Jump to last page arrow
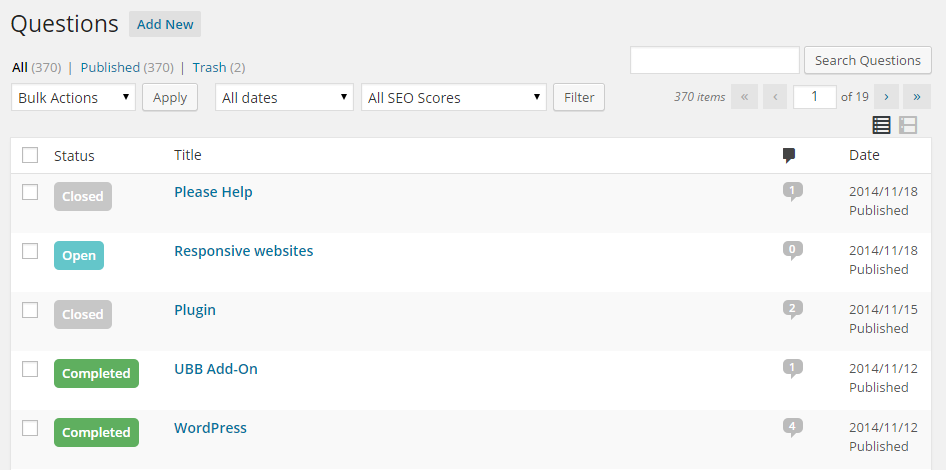Screen dimensions: 946x470 917,97
